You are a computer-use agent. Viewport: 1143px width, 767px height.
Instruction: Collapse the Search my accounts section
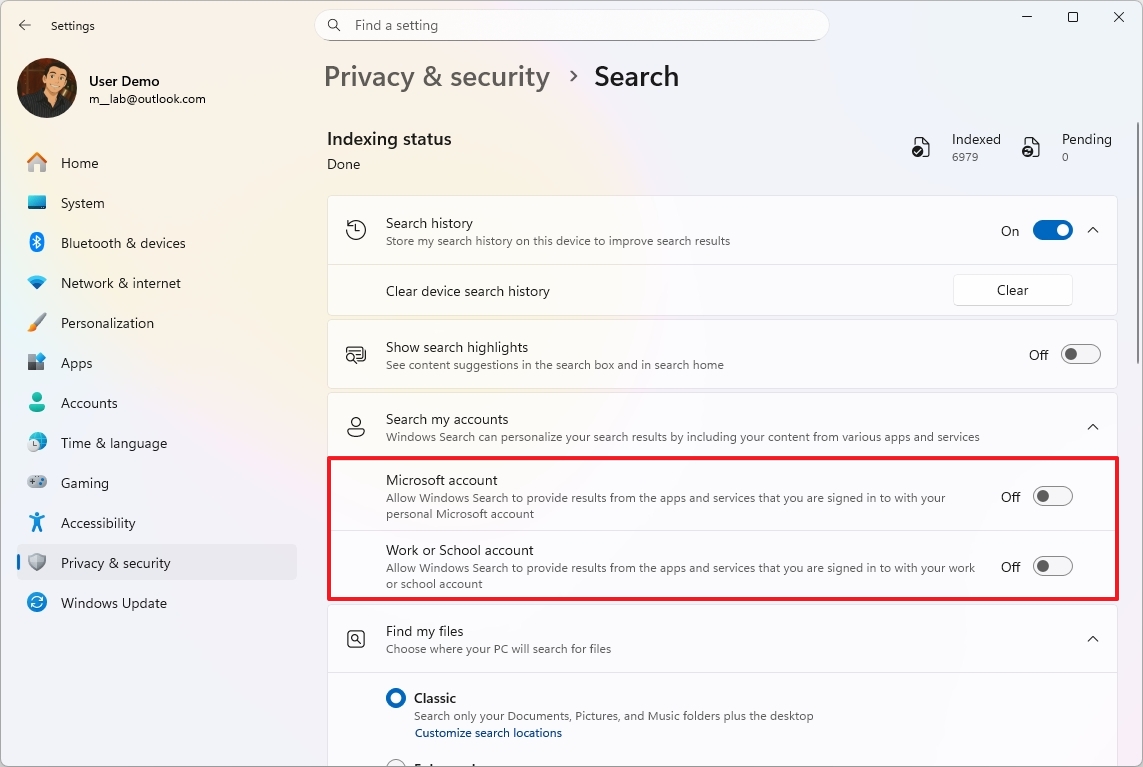point(1093,427)
